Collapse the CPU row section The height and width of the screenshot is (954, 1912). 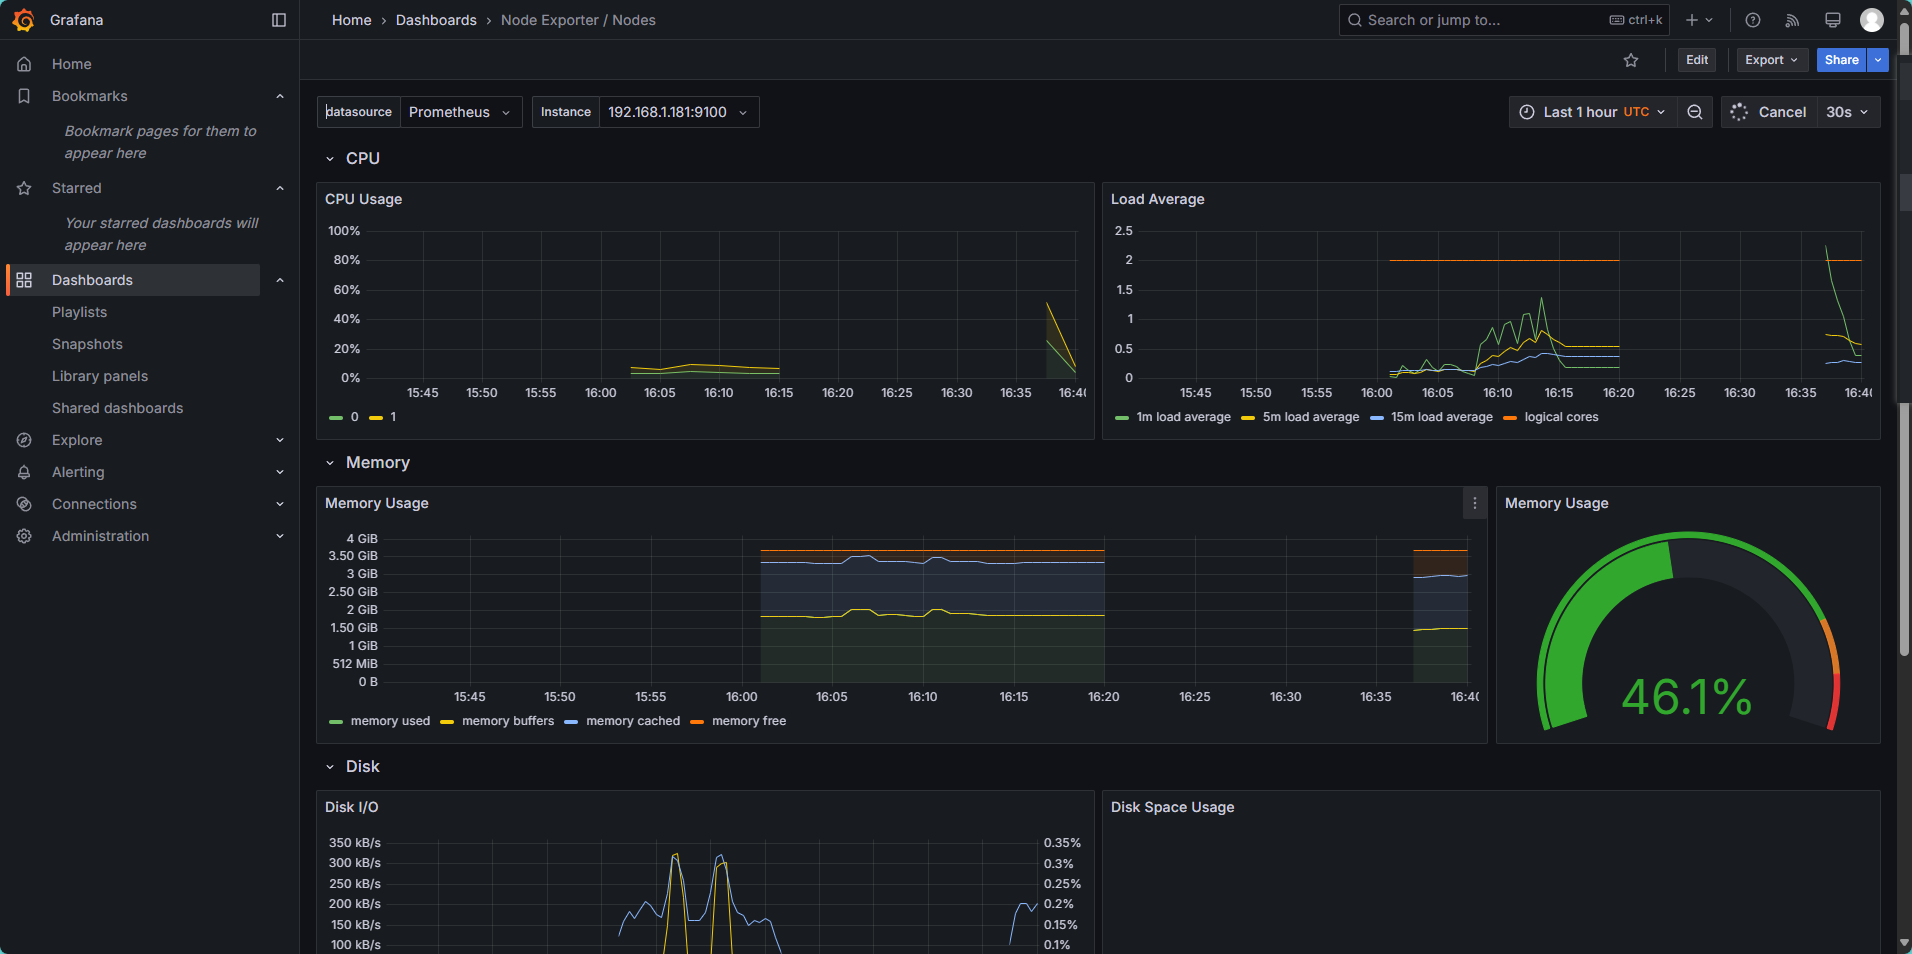pos(330,159)
